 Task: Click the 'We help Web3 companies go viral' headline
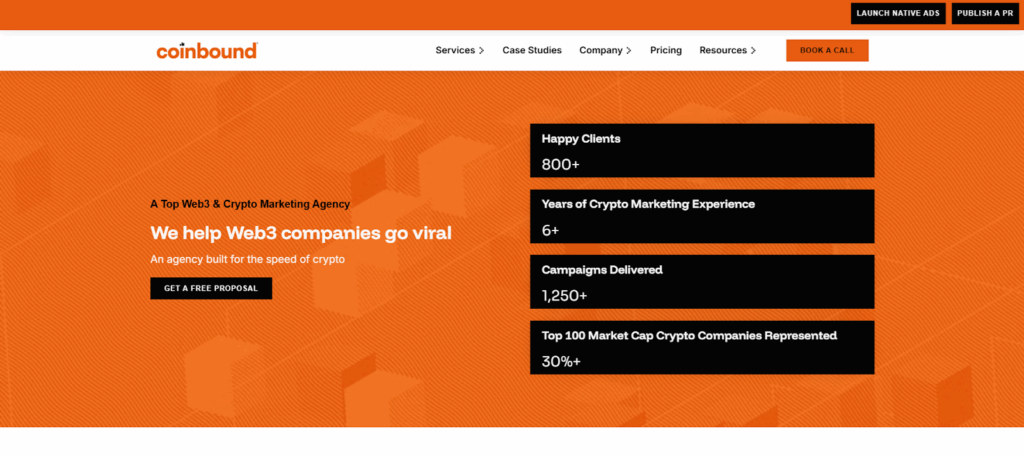tap(301, 233)
